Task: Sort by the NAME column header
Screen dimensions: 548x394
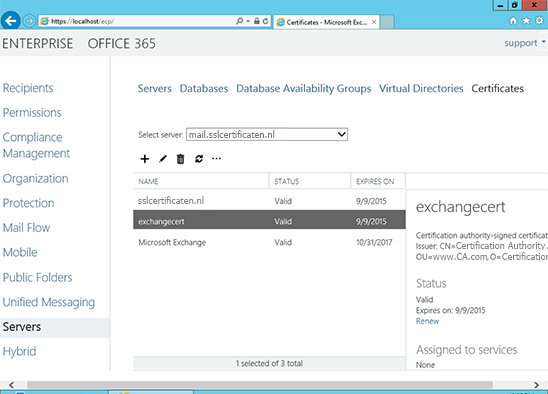Action: click(201, 181)
